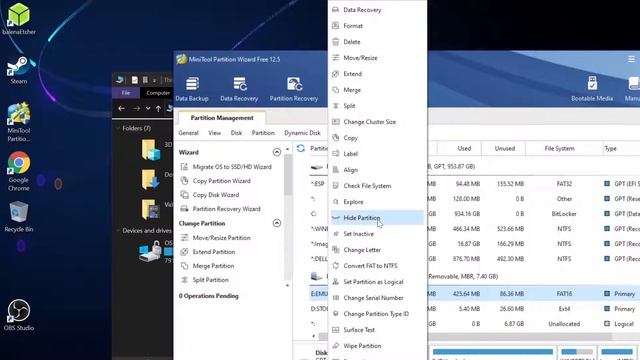Select Hide Partition in context menu
The width and height of the screenshot is (640, 360).
click(377, 218)
